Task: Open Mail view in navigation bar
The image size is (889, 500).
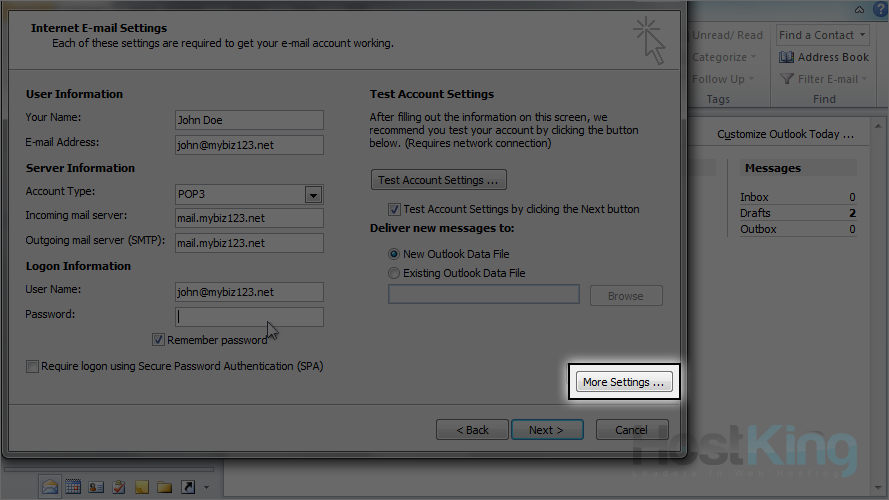Action: 50,487
